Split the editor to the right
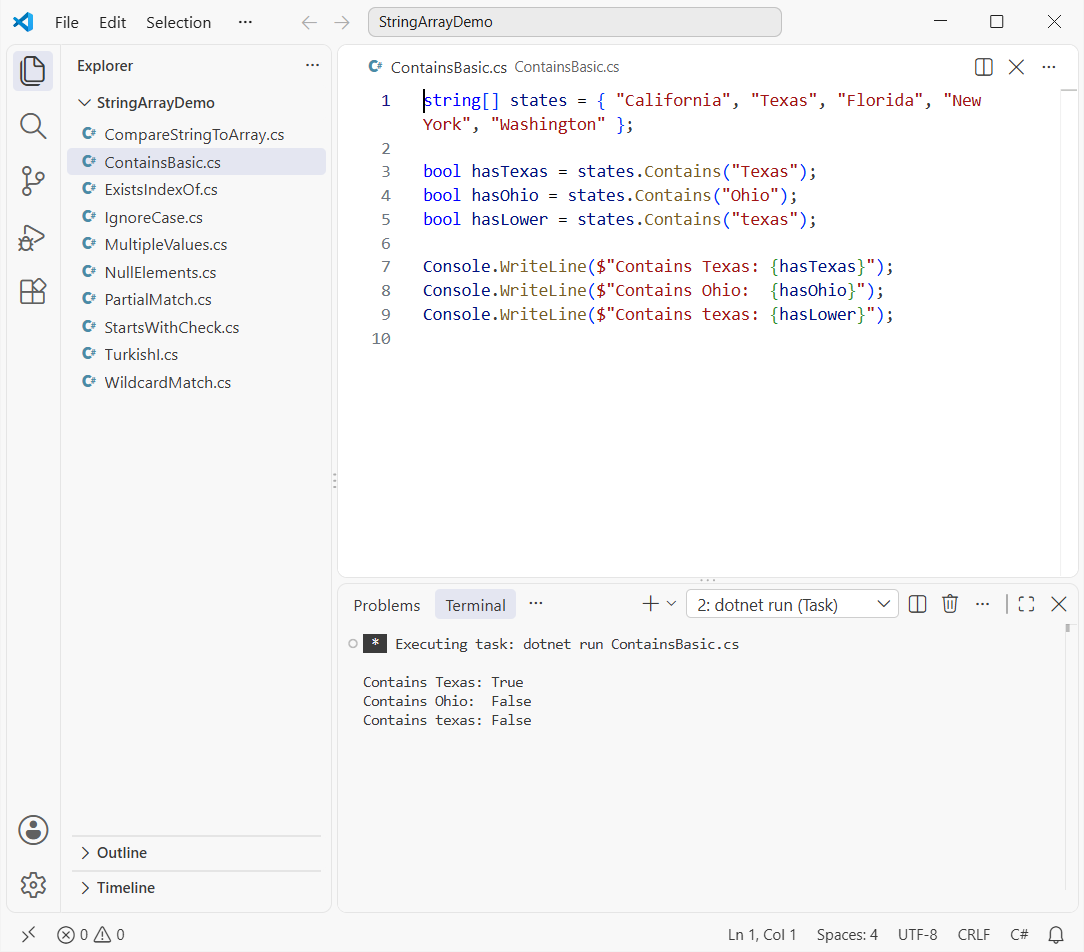 click(x=983, y=67)
